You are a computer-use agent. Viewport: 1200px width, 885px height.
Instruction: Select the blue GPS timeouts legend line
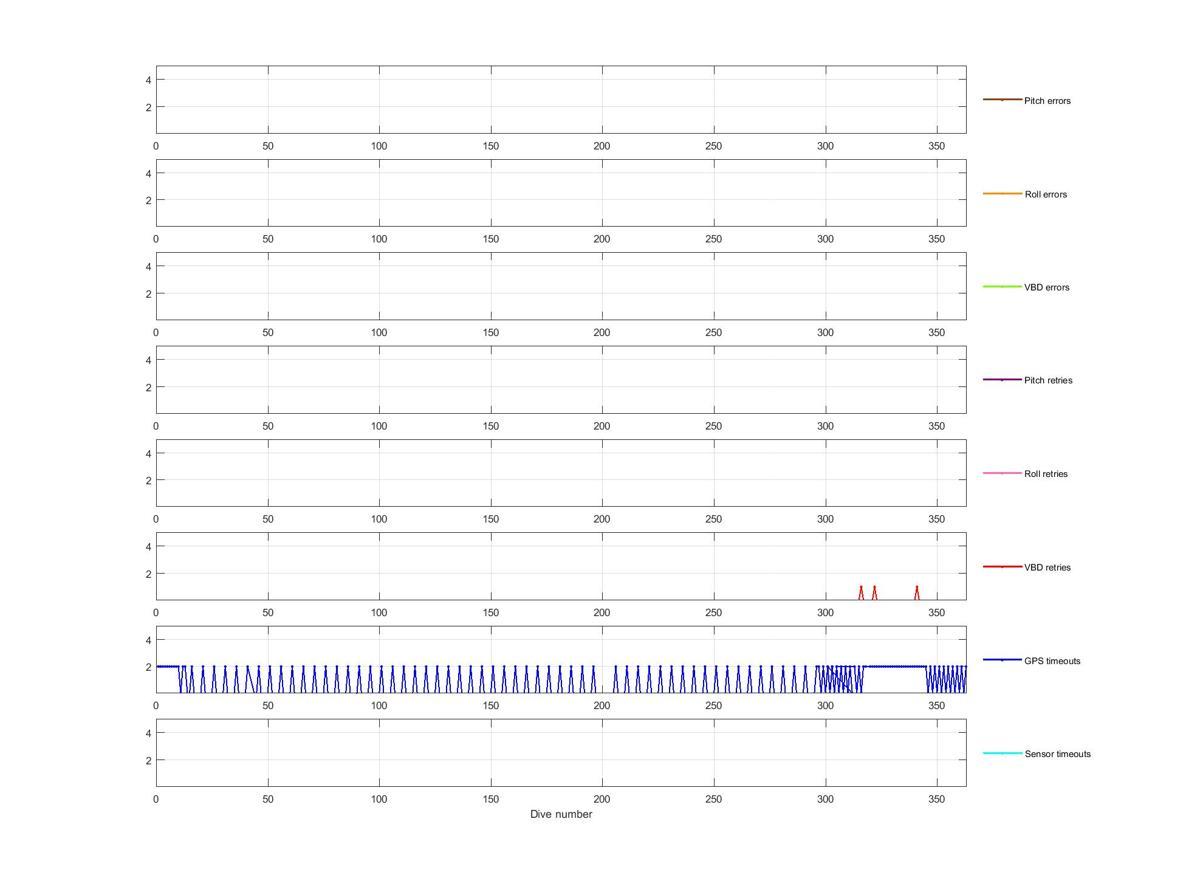(1002, 660)
